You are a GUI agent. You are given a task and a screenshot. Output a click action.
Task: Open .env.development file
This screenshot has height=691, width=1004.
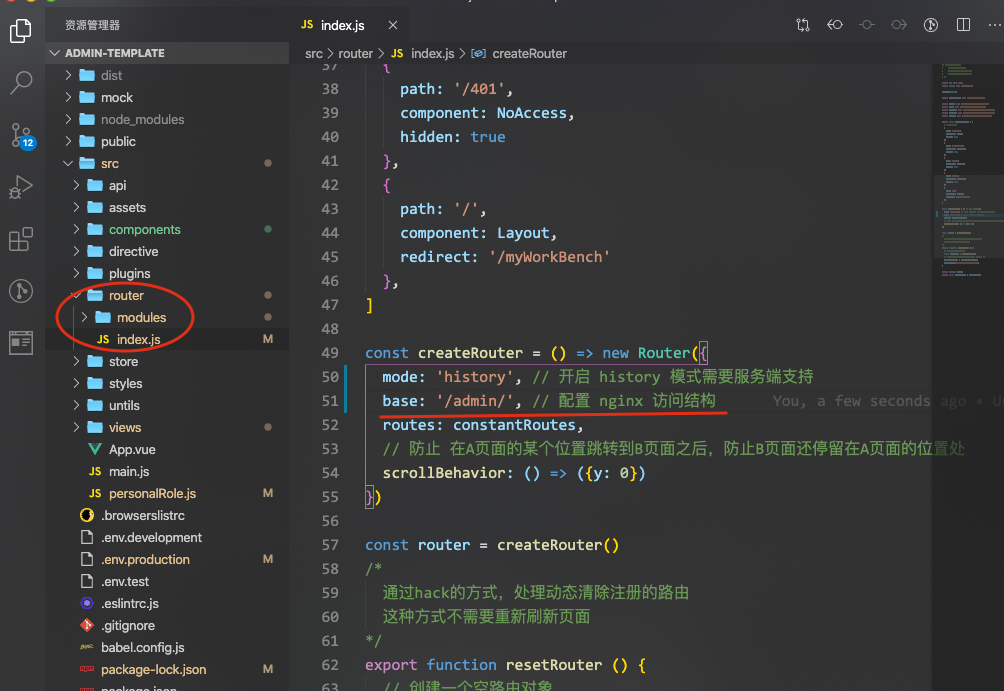pyautogui.click(x=168, y=537)
